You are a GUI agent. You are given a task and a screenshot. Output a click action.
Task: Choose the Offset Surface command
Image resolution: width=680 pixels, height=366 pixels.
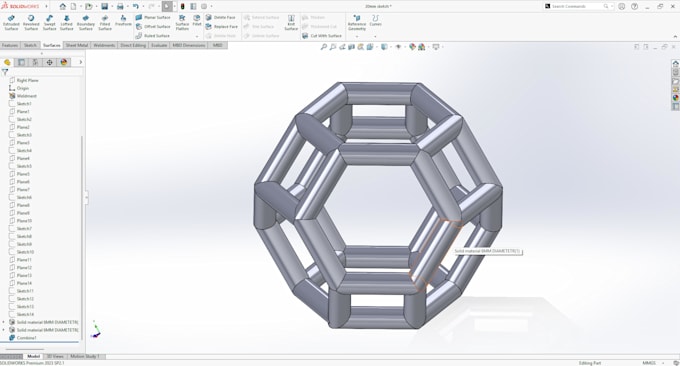point(153,26)
